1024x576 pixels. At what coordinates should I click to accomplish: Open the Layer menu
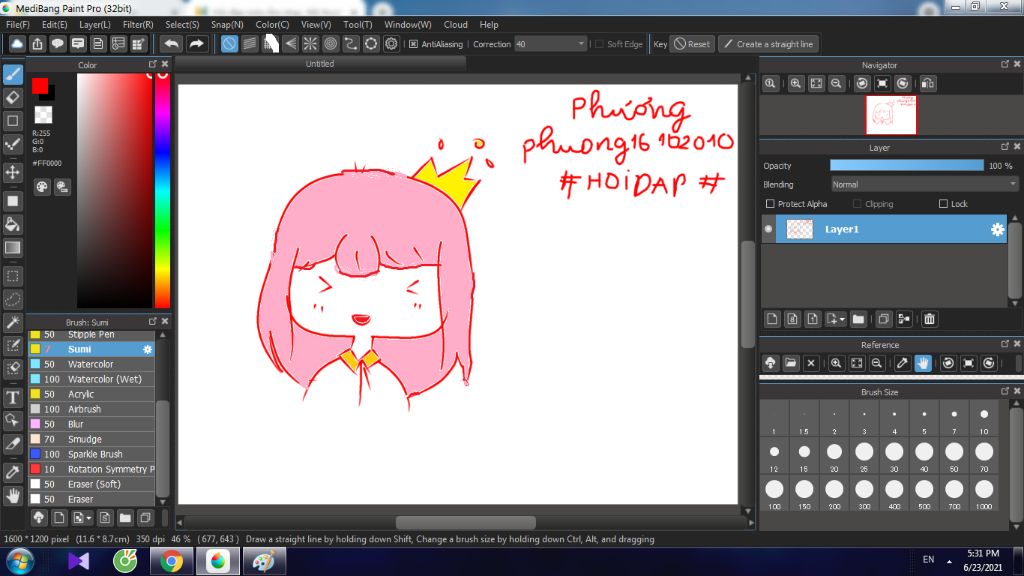(x=95, y=24)
